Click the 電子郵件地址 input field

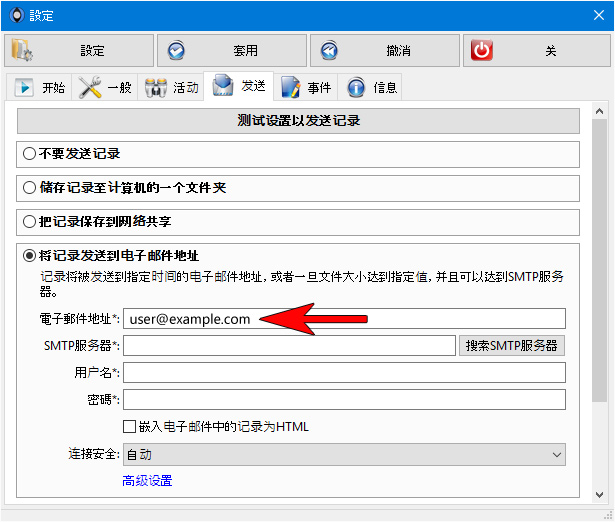point(344,319)
